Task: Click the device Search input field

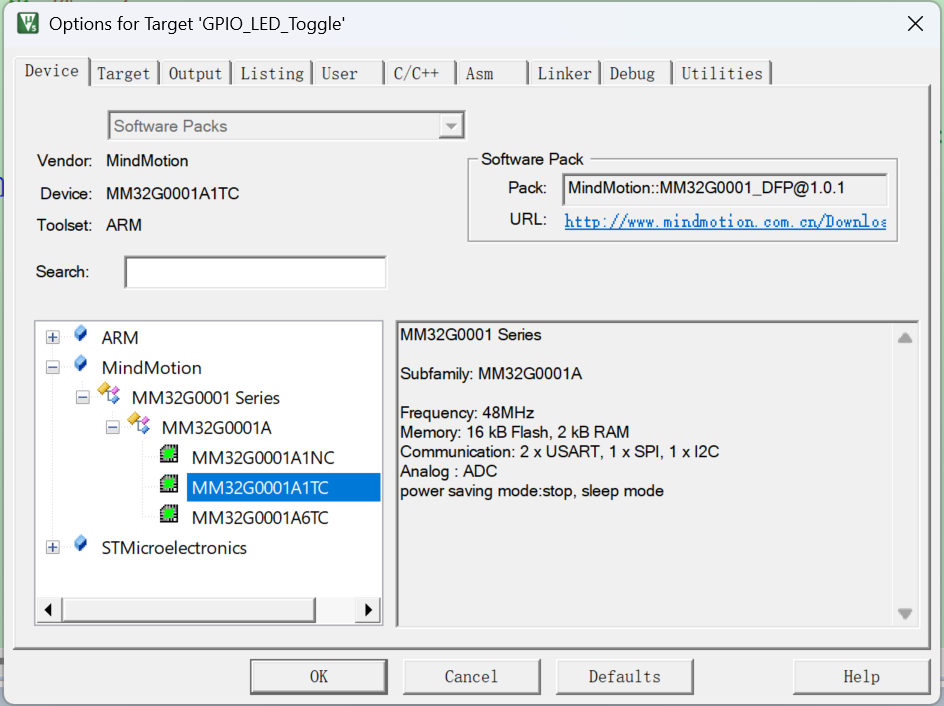Action: coord(255,272)
